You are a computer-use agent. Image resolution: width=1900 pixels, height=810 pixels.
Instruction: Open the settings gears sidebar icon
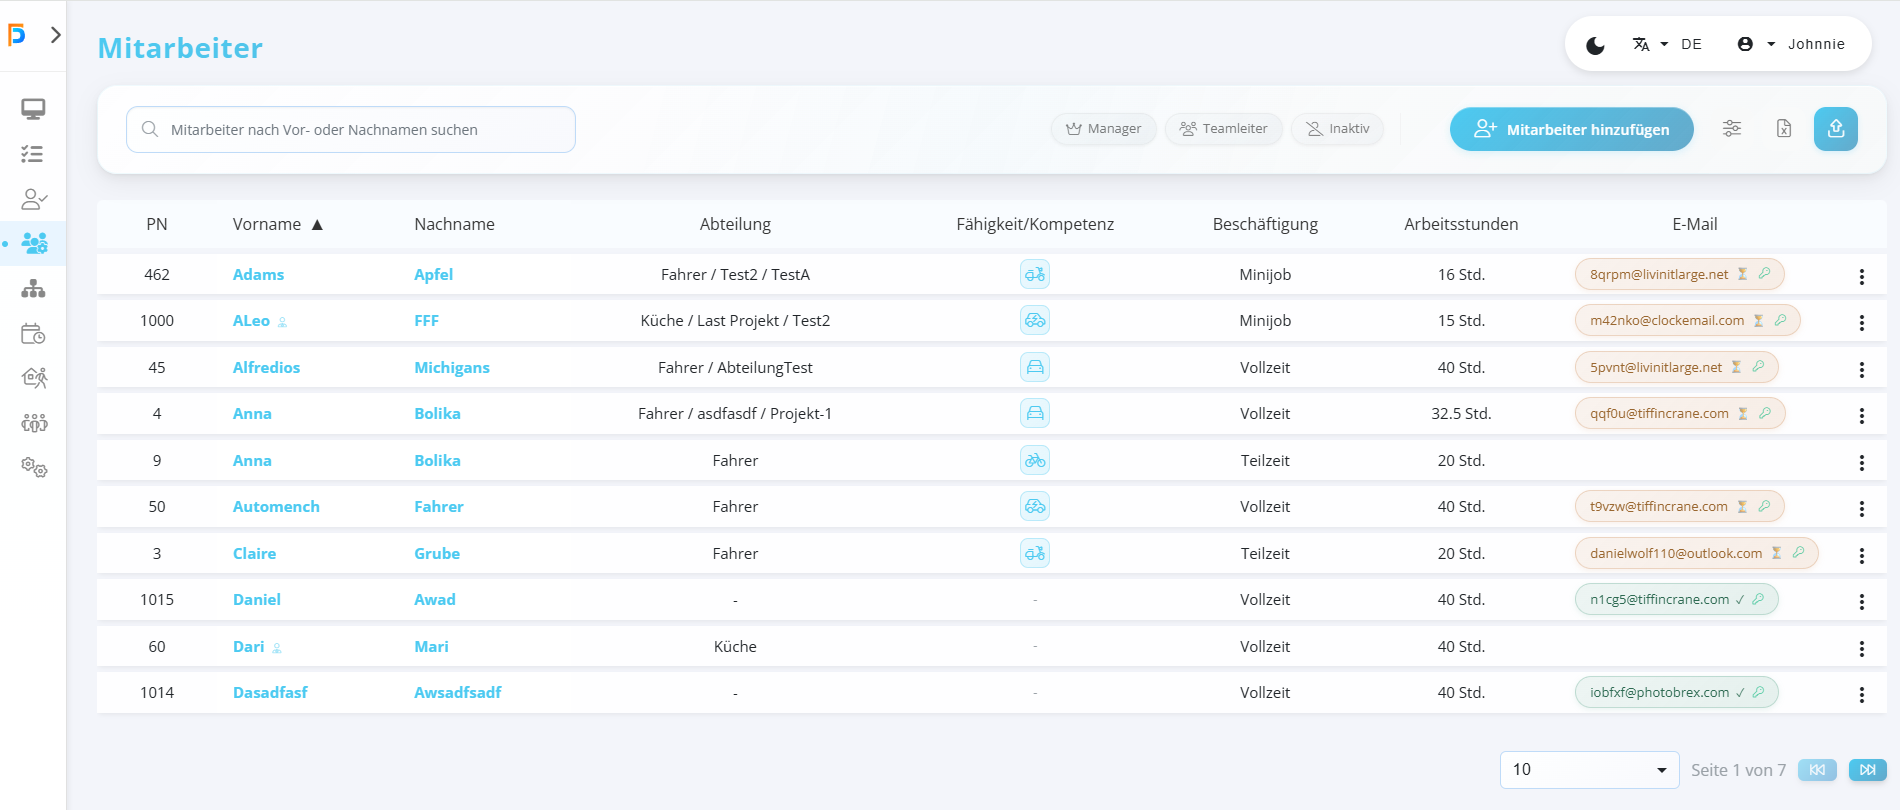(x=33, y=468)
